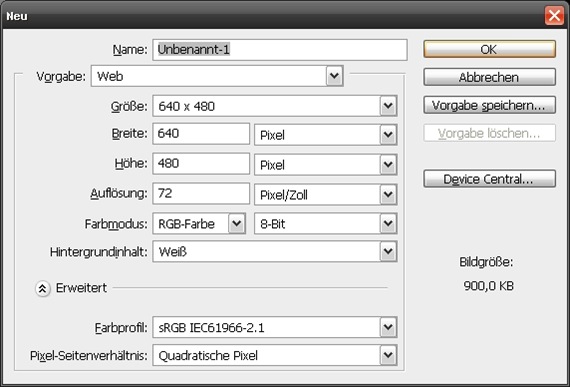
Task: Click the Farbprofil label
Action: 121,328
